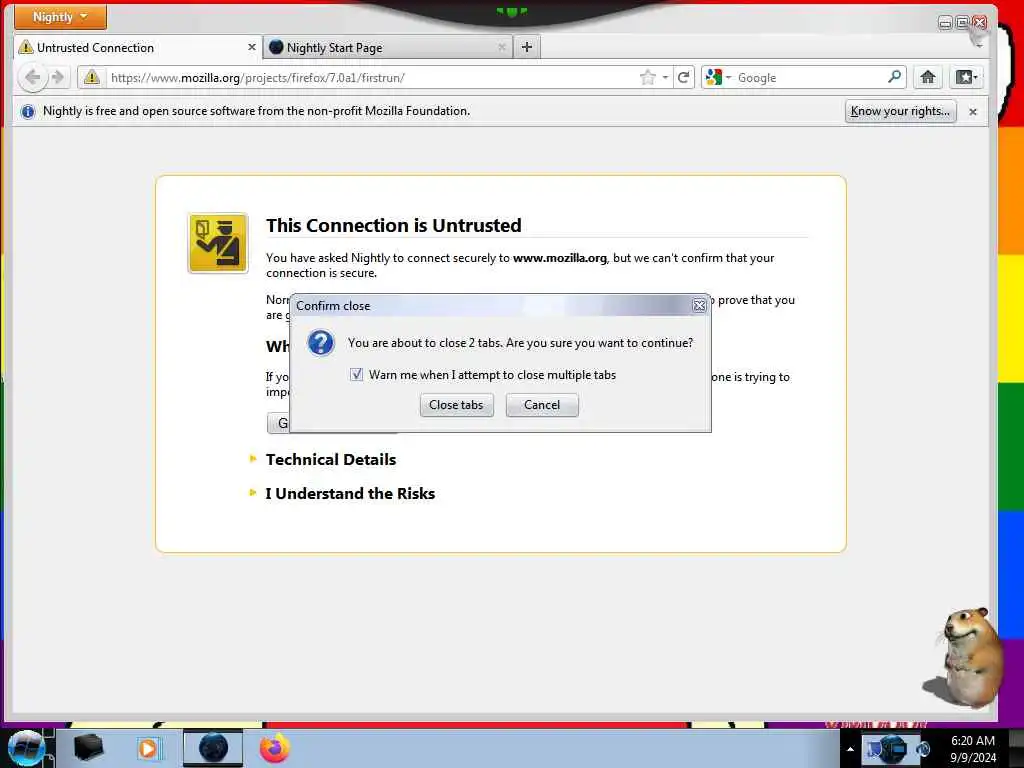Screen dimensions: 1024x768
Task: Open the Bookmarks menu button
Action: [x=966, y=78]
